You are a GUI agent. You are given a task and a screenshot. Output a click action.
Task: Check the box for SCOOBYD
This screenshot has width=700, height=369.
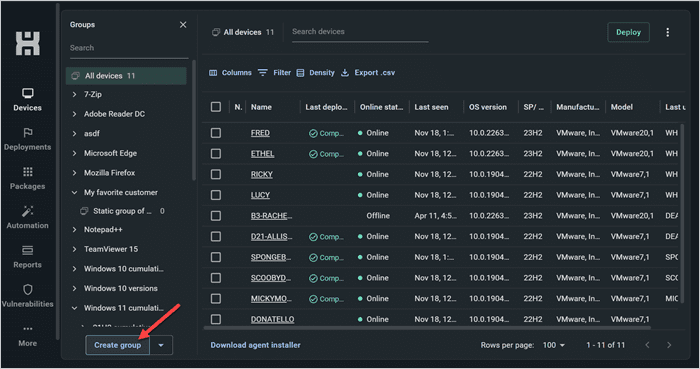216,278
